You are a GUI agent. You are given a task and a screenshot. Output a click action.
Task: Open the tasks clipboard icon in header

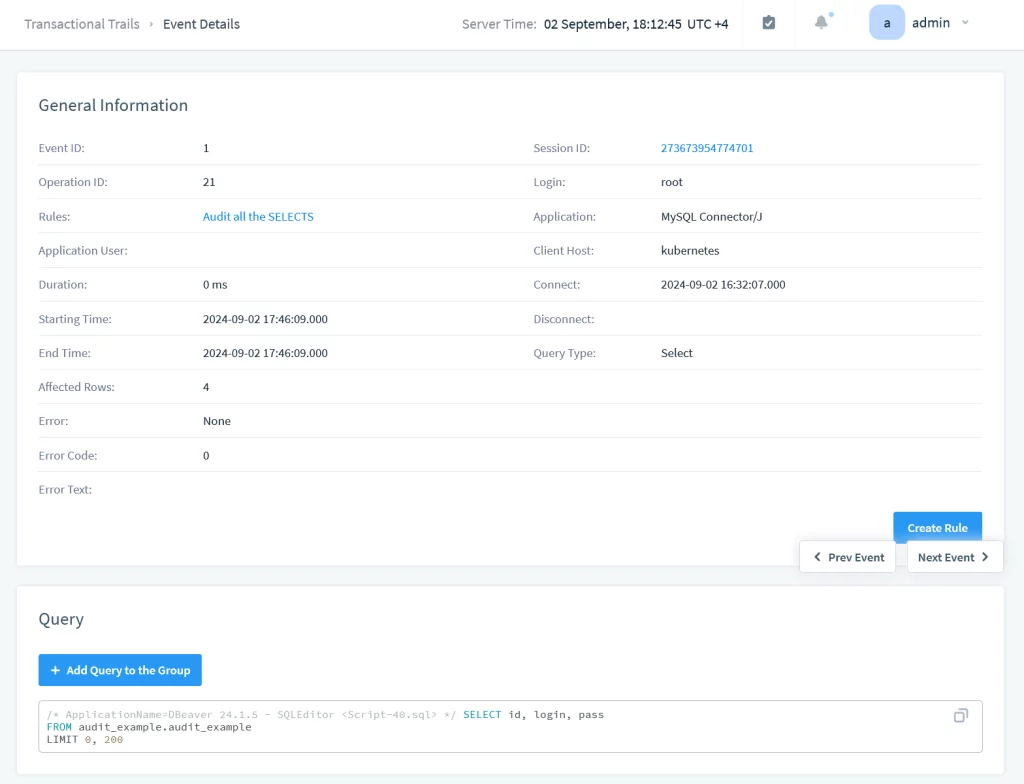[769, 23]
